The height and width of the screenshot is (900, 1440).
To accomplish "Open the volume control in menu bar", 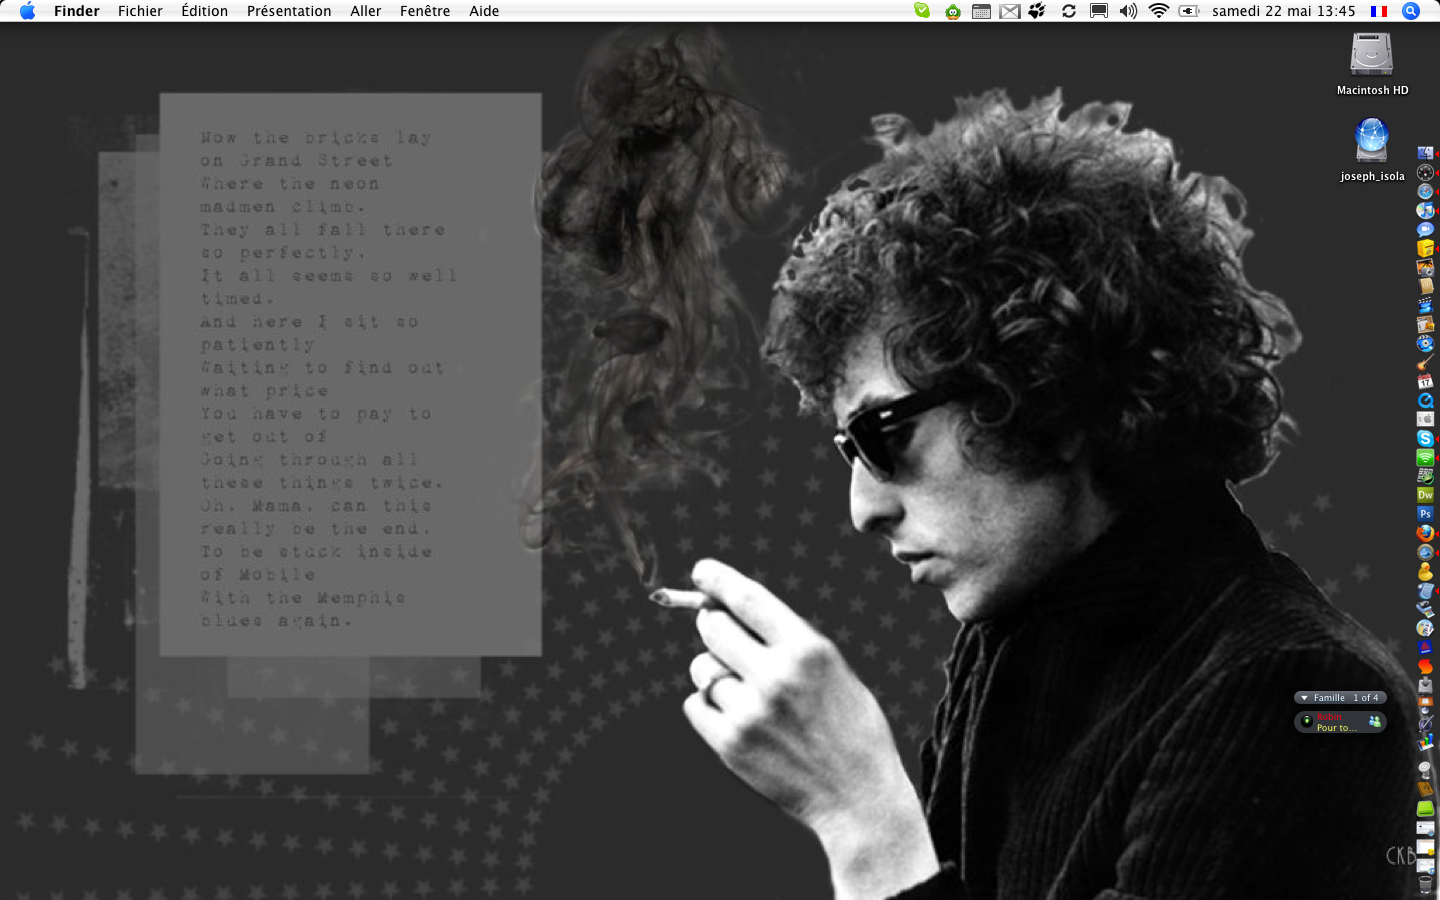I will pos(1128,11).
